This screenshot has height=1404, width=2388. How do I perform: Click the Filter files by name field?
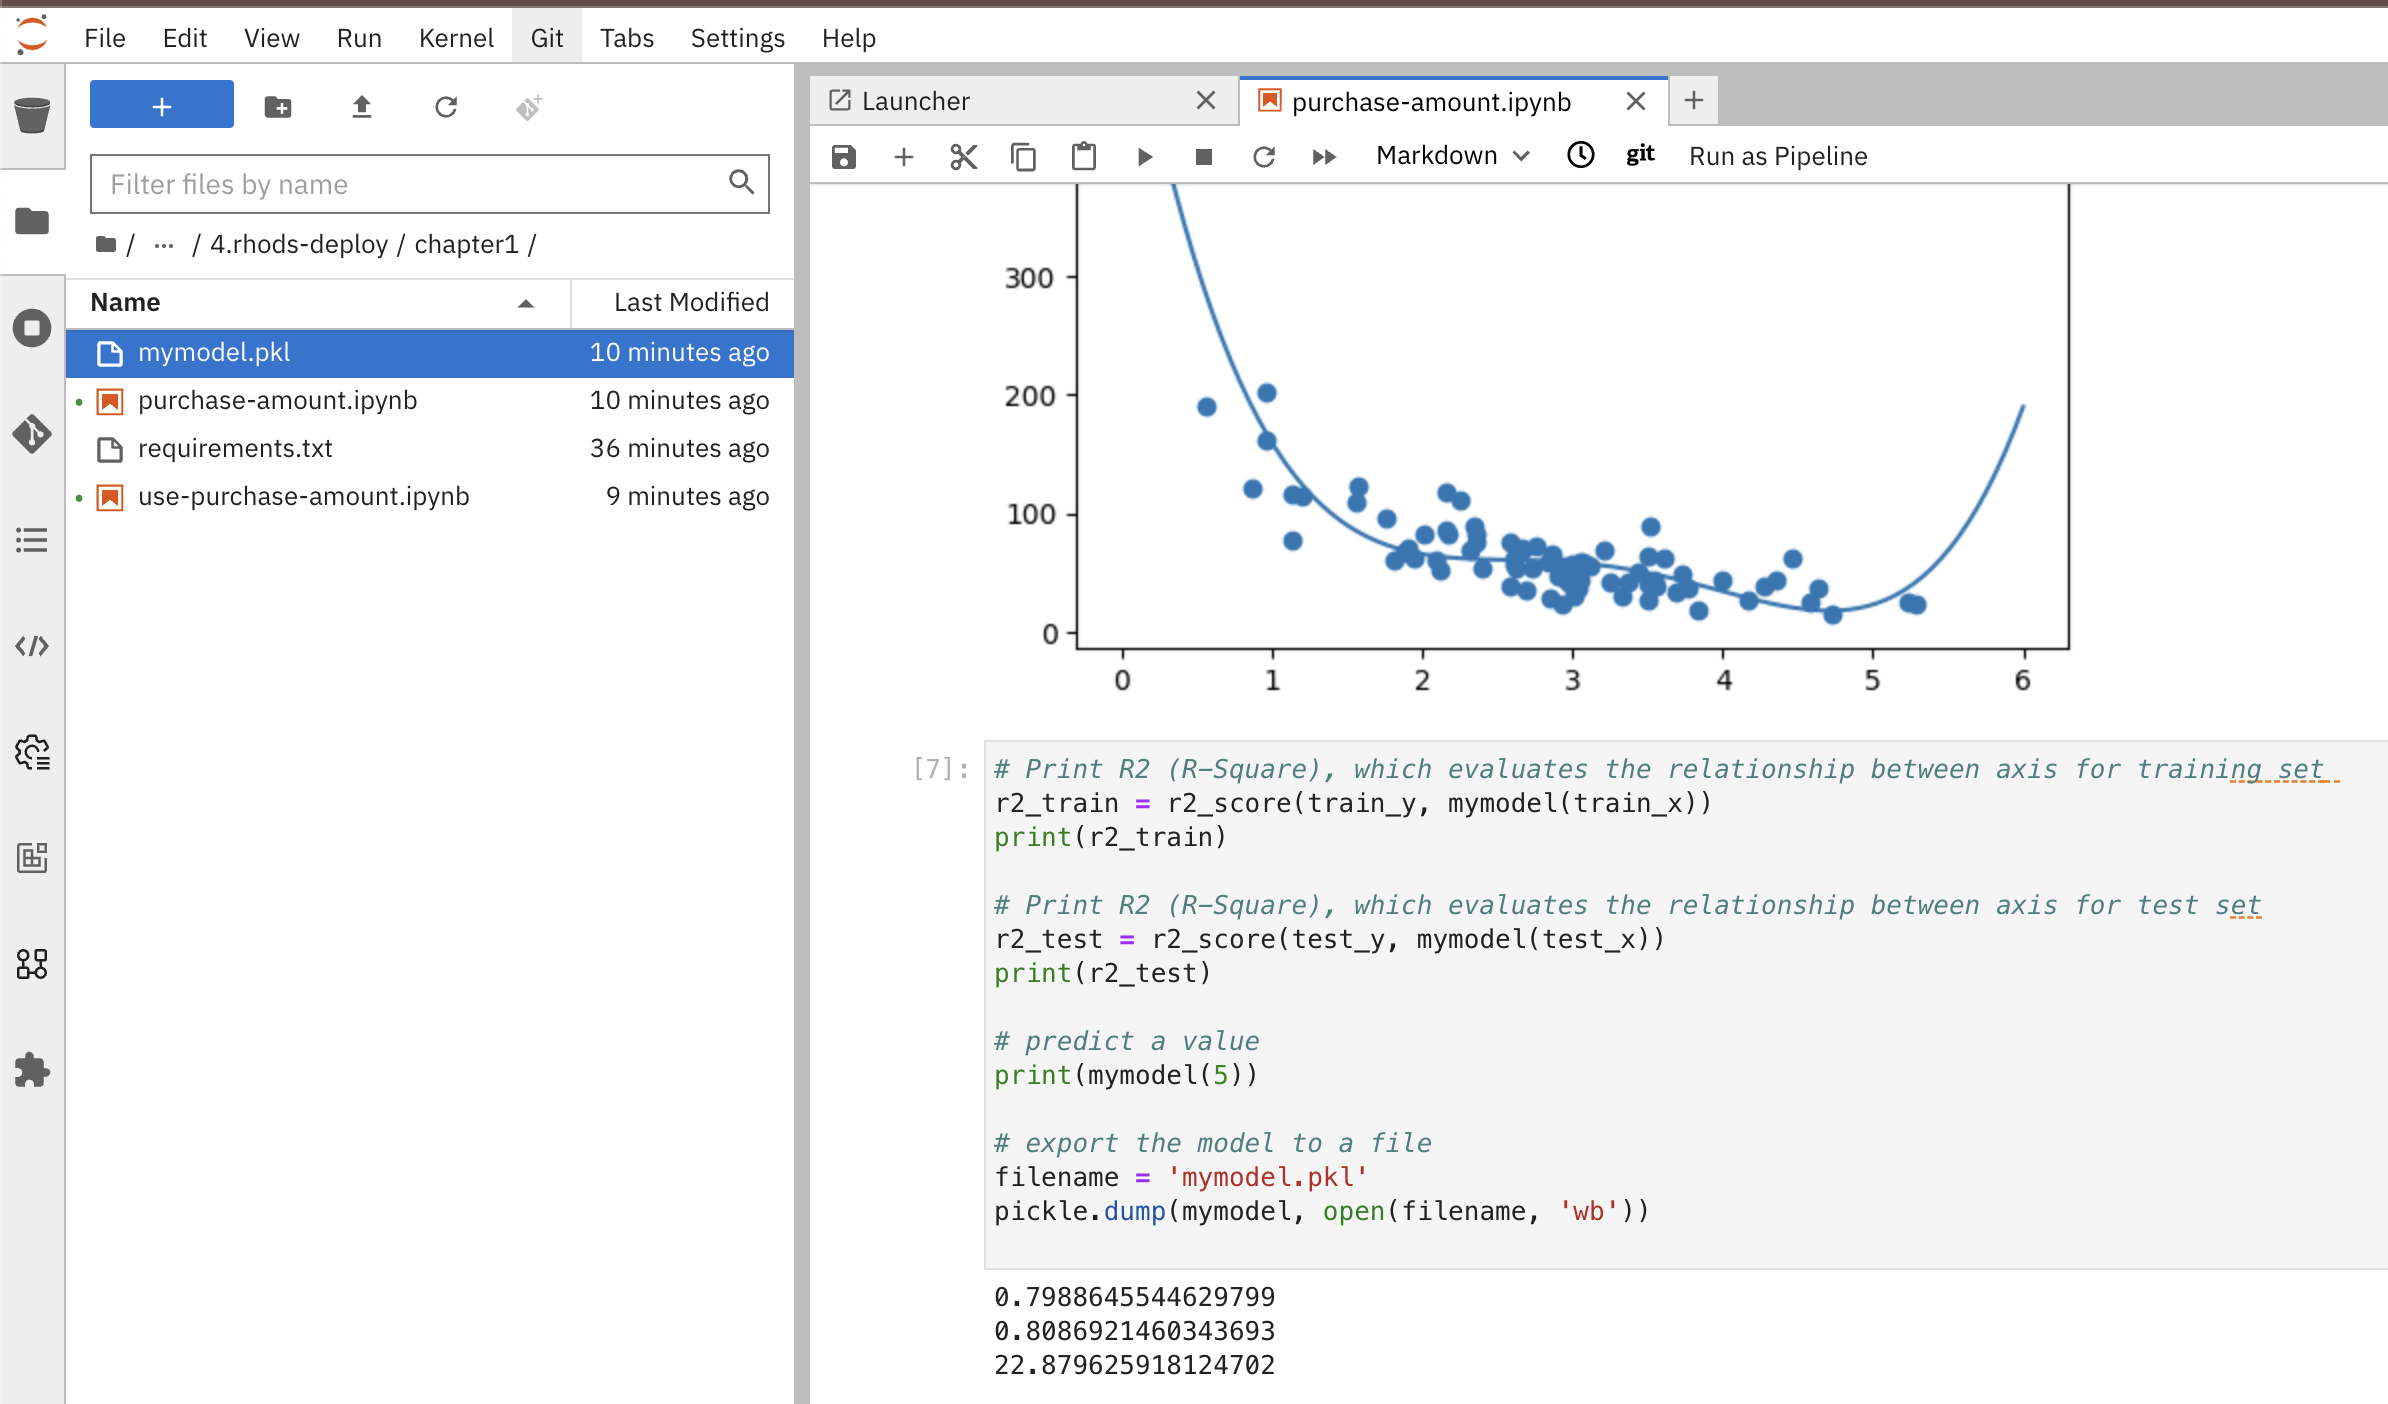click(430, 184)
